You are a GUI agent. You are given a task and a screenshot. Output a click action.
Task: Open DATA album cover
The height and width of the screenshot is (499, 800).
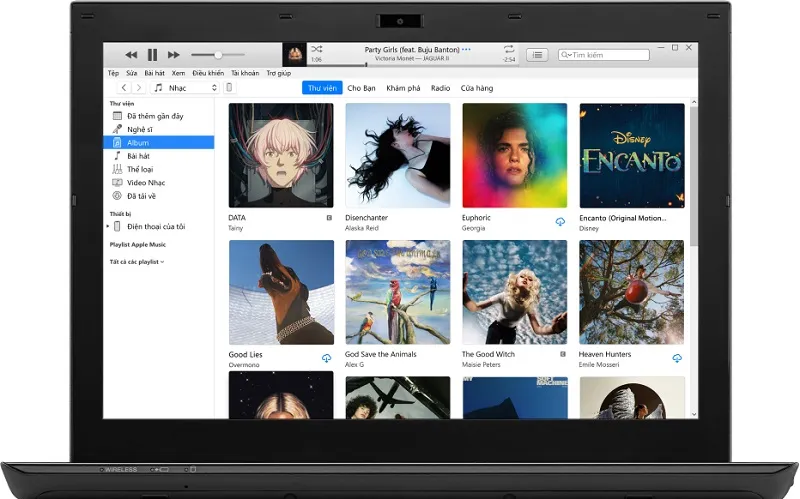281,155
